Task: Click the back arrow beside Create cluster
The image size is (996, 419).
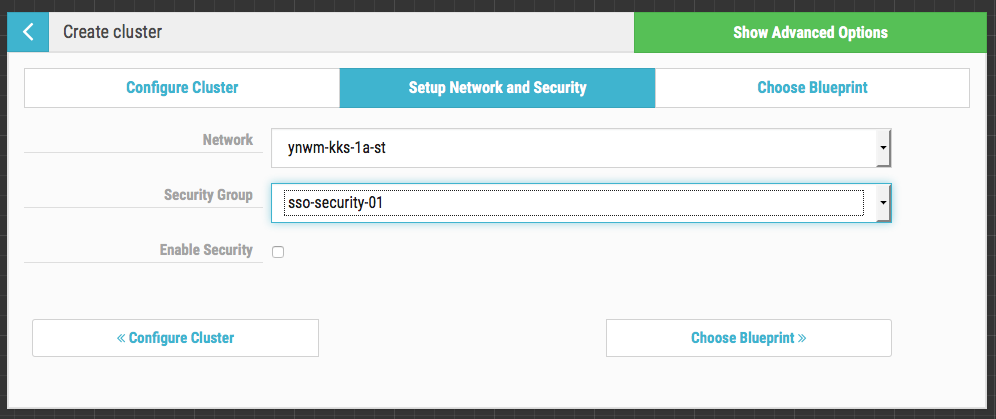Action: [28, 32]
